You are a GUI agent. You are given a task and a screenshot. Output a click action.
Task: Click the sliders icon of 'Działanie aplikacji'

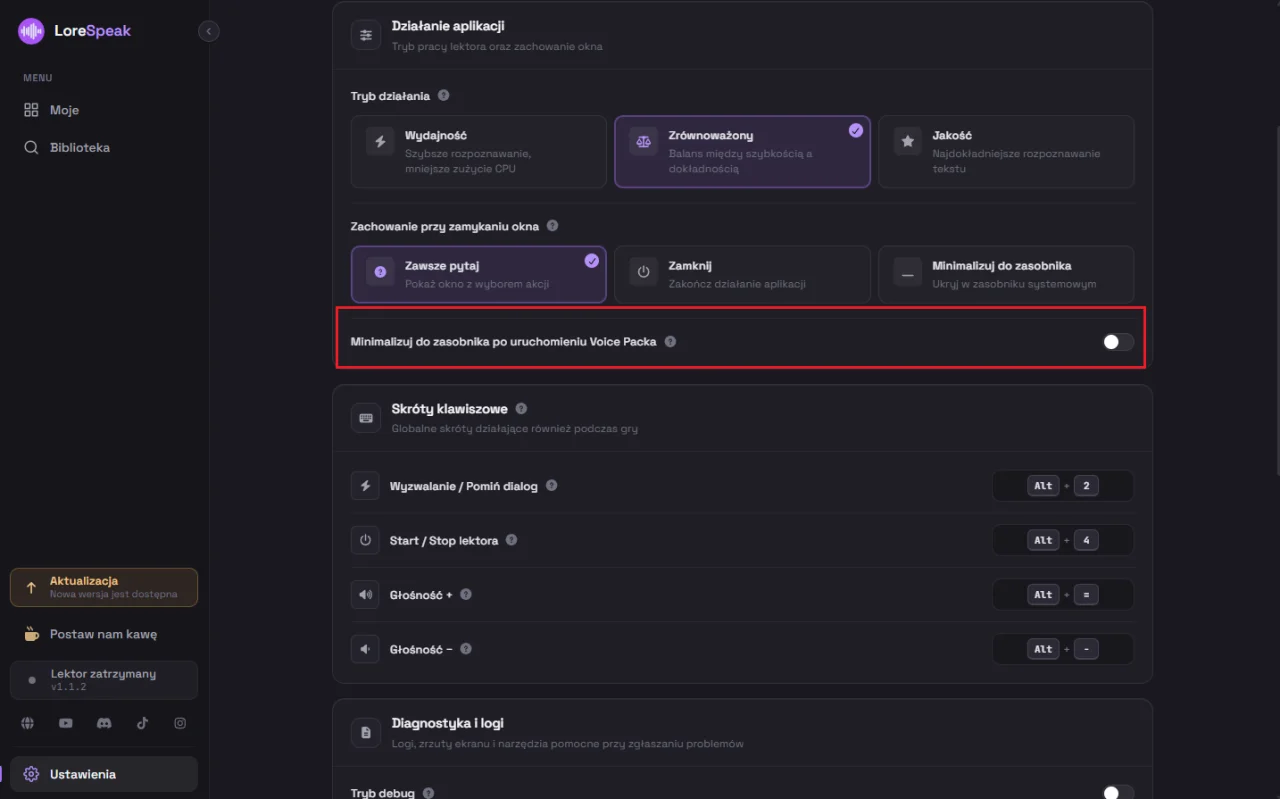click(x=366, y=35)
